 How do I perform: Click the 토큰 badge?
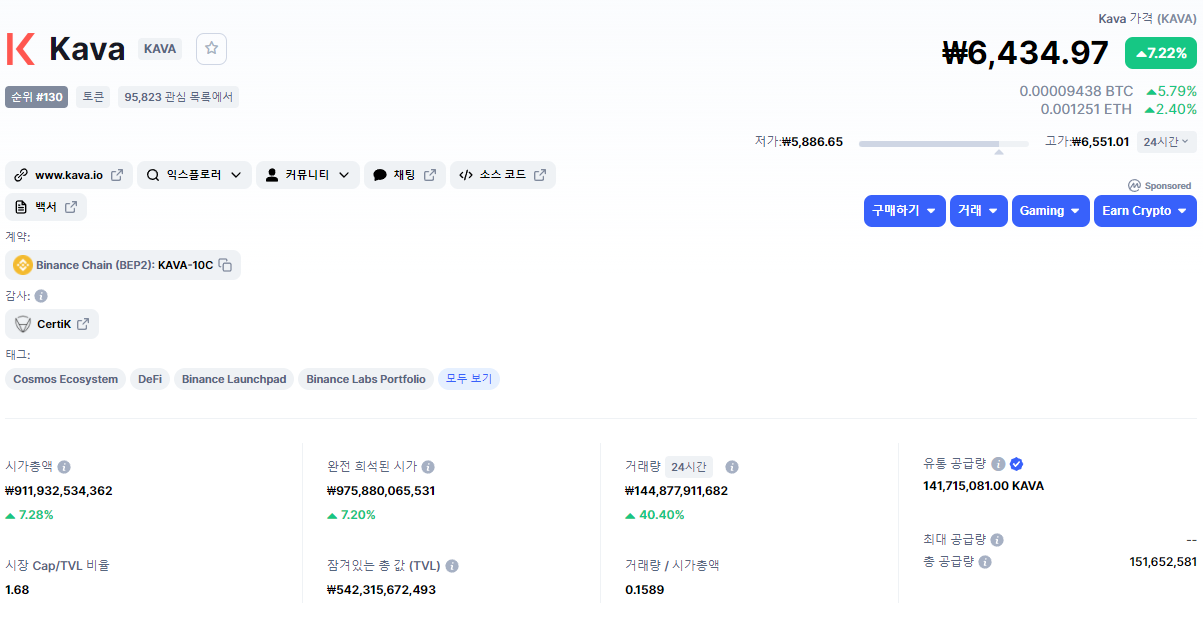[93, 97]
